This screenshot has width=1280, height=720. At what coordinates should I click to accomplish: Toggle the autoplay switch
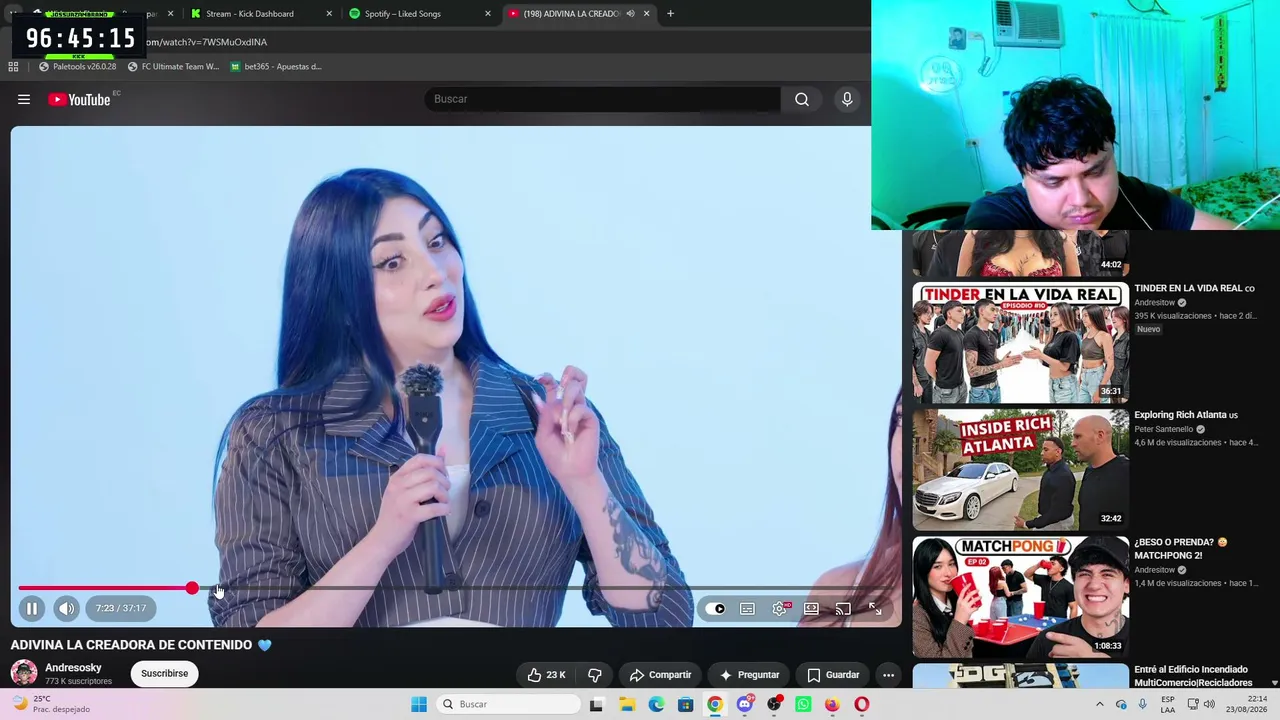click(715, 608)
